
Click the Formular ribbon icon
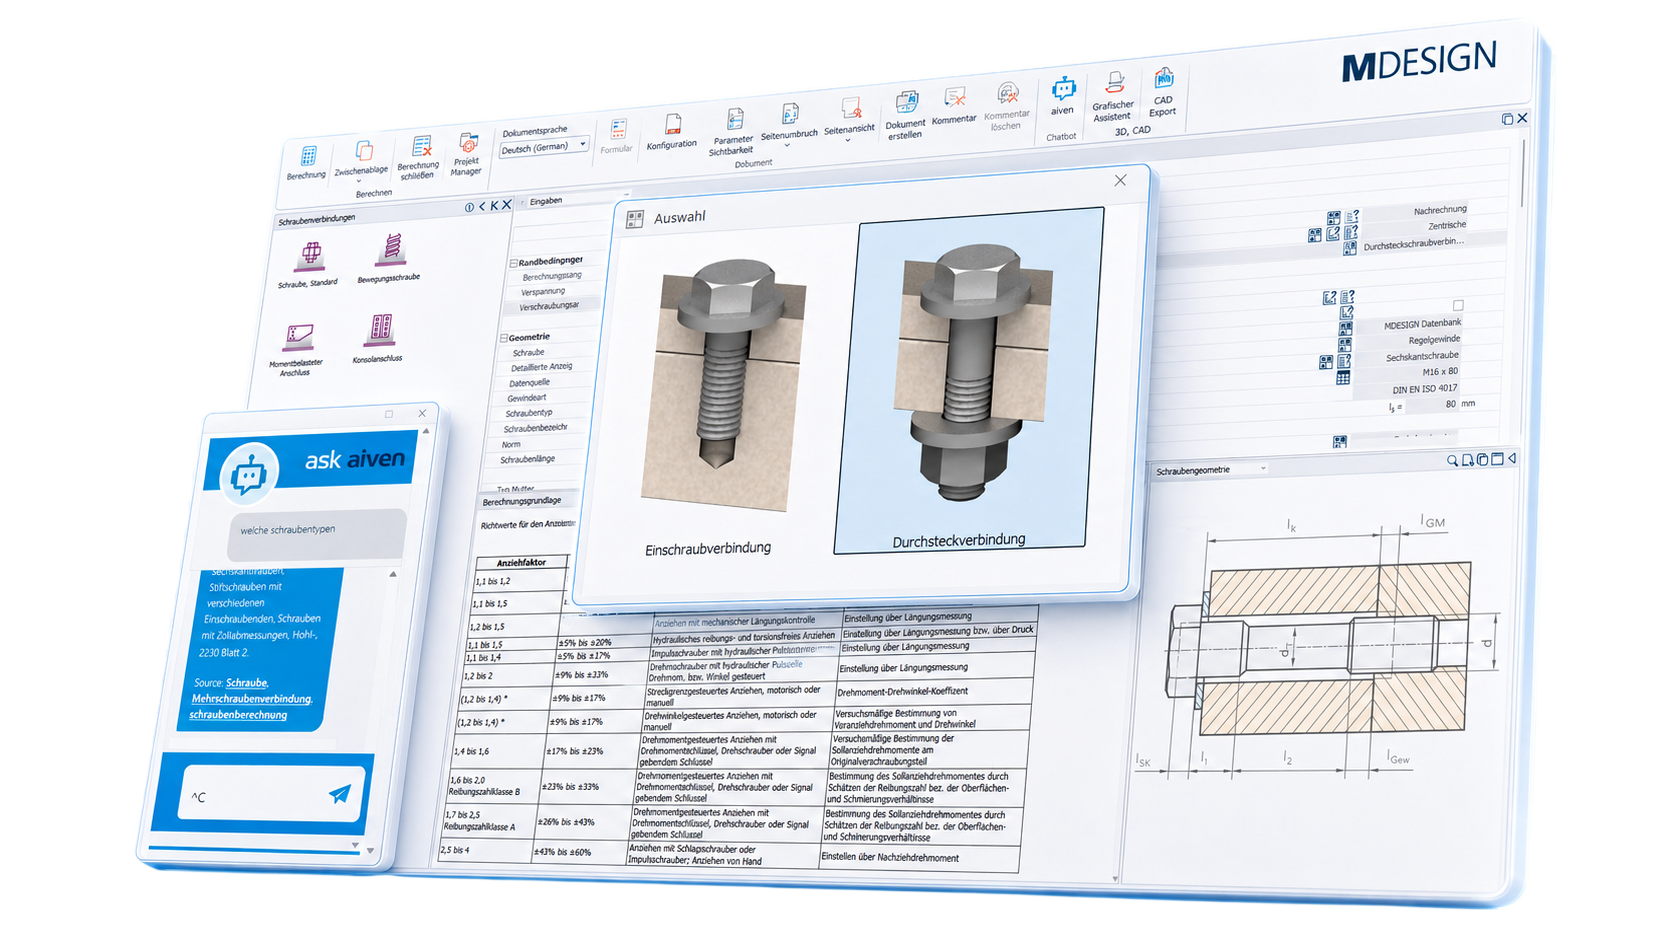coord(617,136)
